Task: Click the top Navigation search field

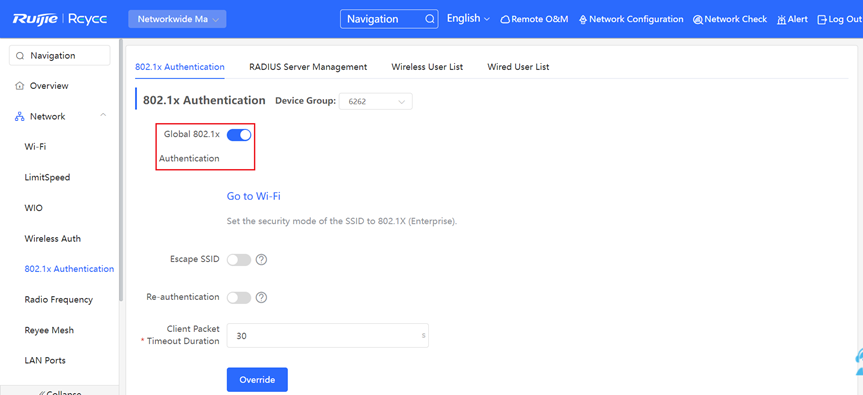Action: click(390, 19)
